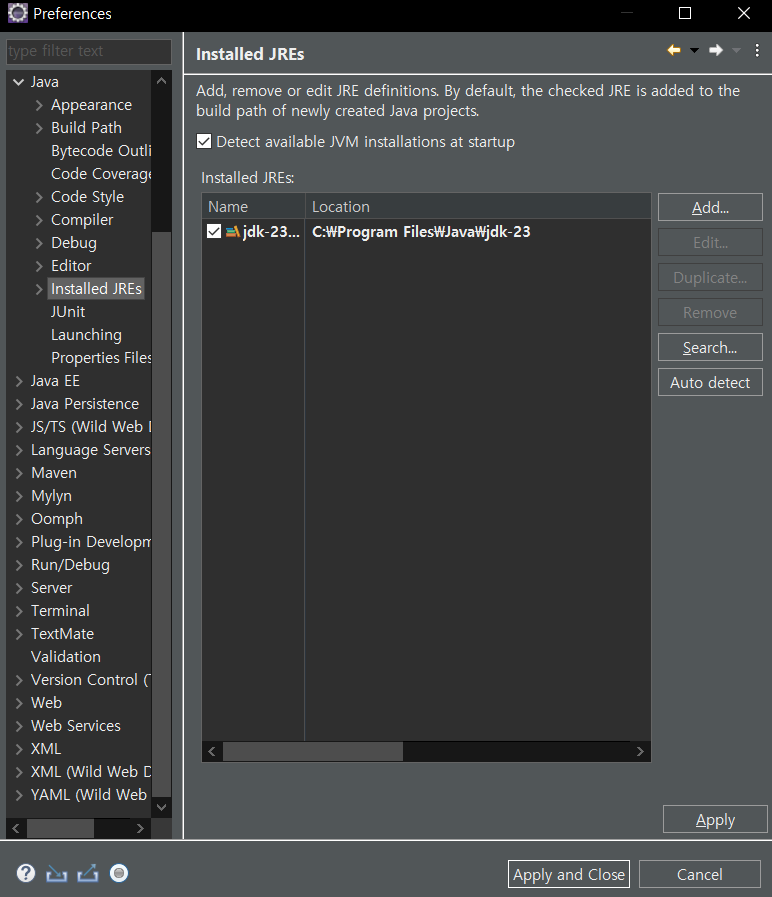Expand the Installed JREs node arrow
The height and width of the screenshot is (897, 772).
(x=39, y=289)
